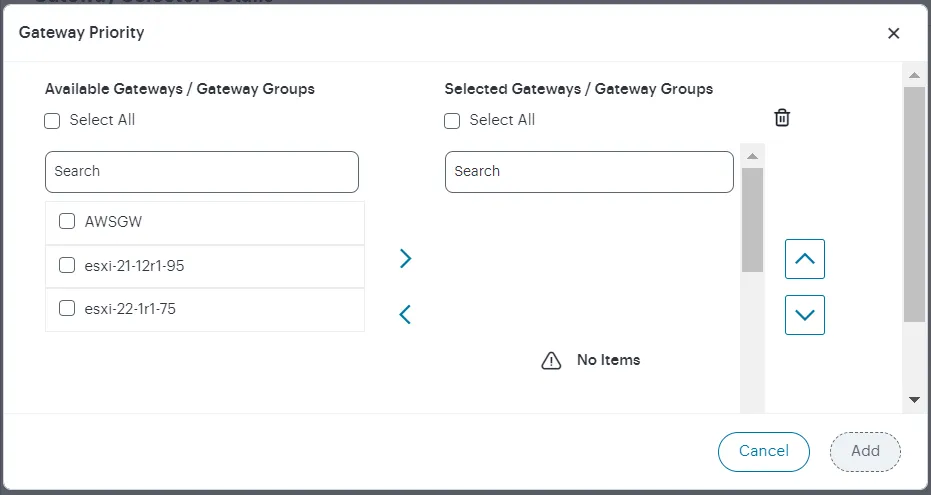Click the esxi-21-12r1-95 gateway name
Viewport: 931px width, 495px height.
point(134,265)
